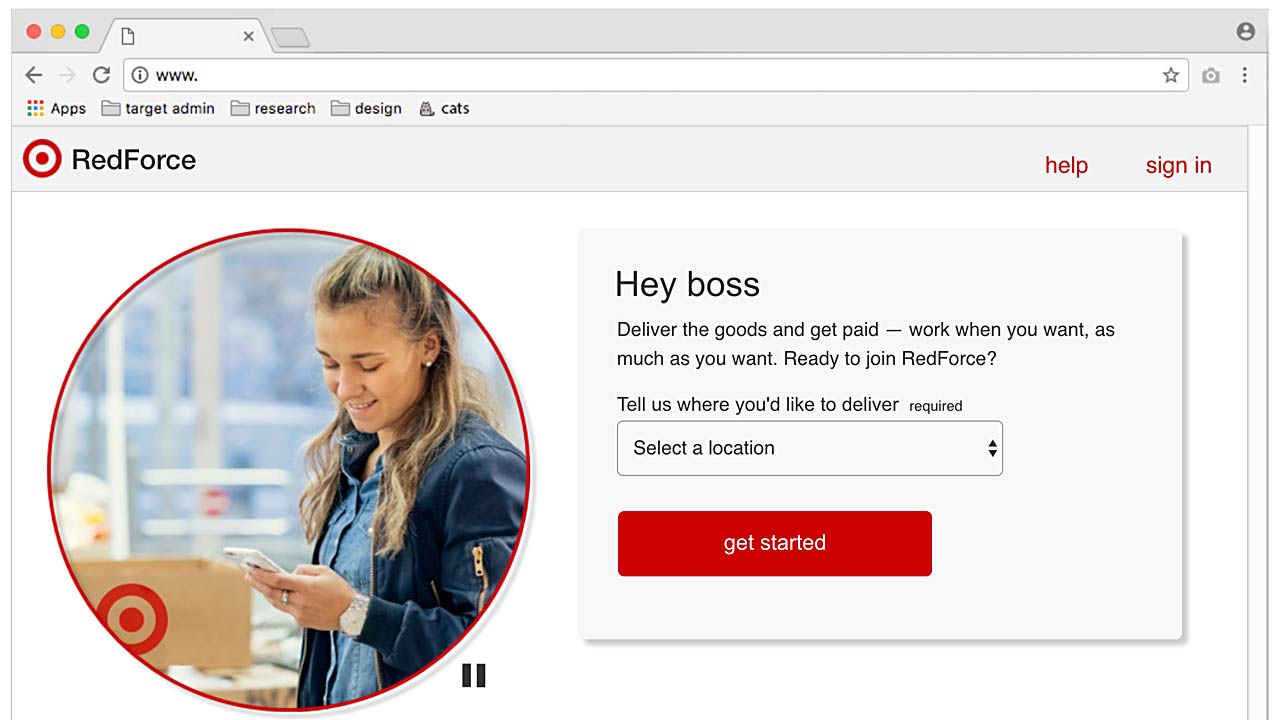Bookmark this page with star icon
This screenshot has width=1280, height=720.
click(1170, 75)
